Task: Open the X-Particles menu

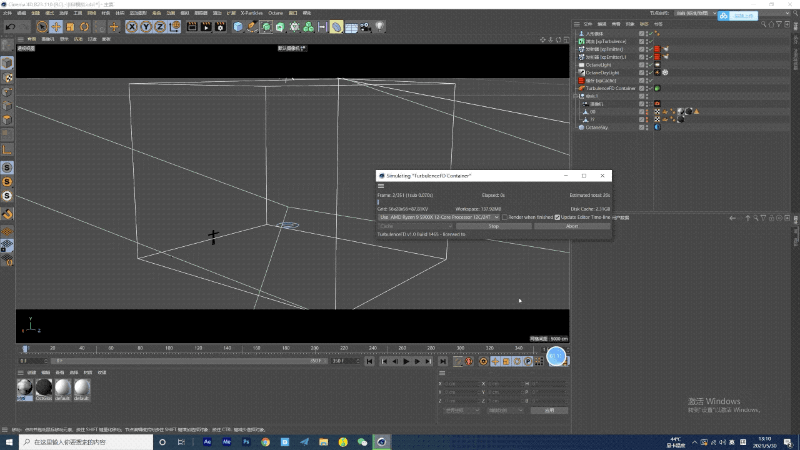Action: tap(252, 13)
